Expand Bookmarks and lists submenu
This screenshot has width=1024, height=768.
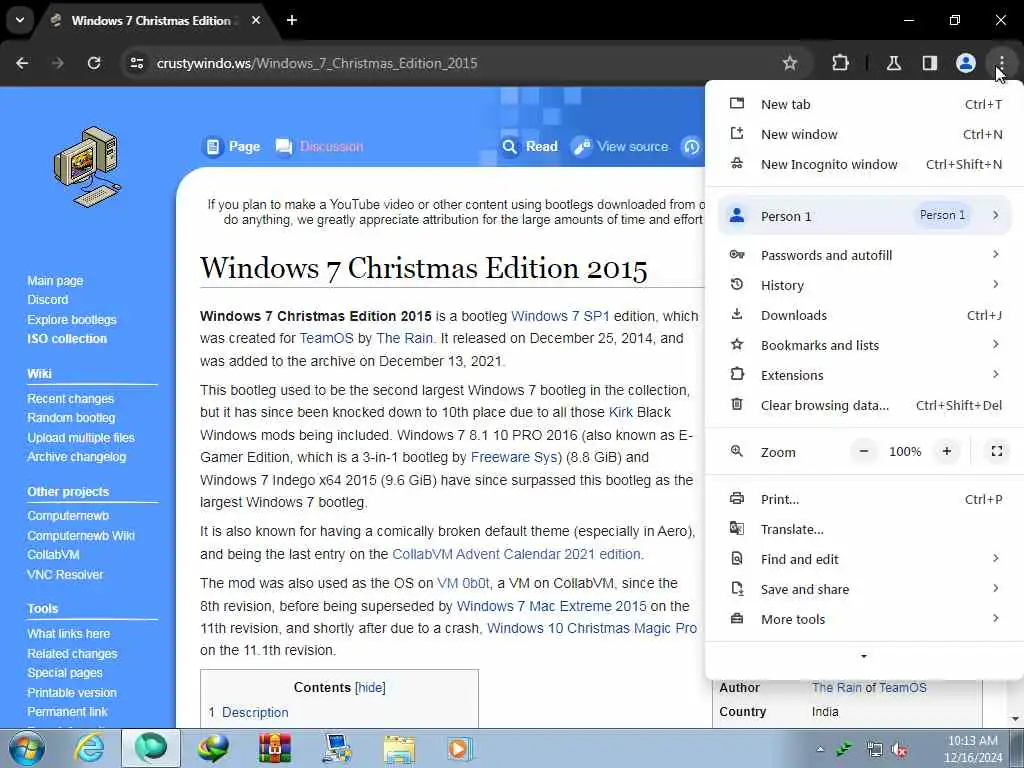[865, 345]
